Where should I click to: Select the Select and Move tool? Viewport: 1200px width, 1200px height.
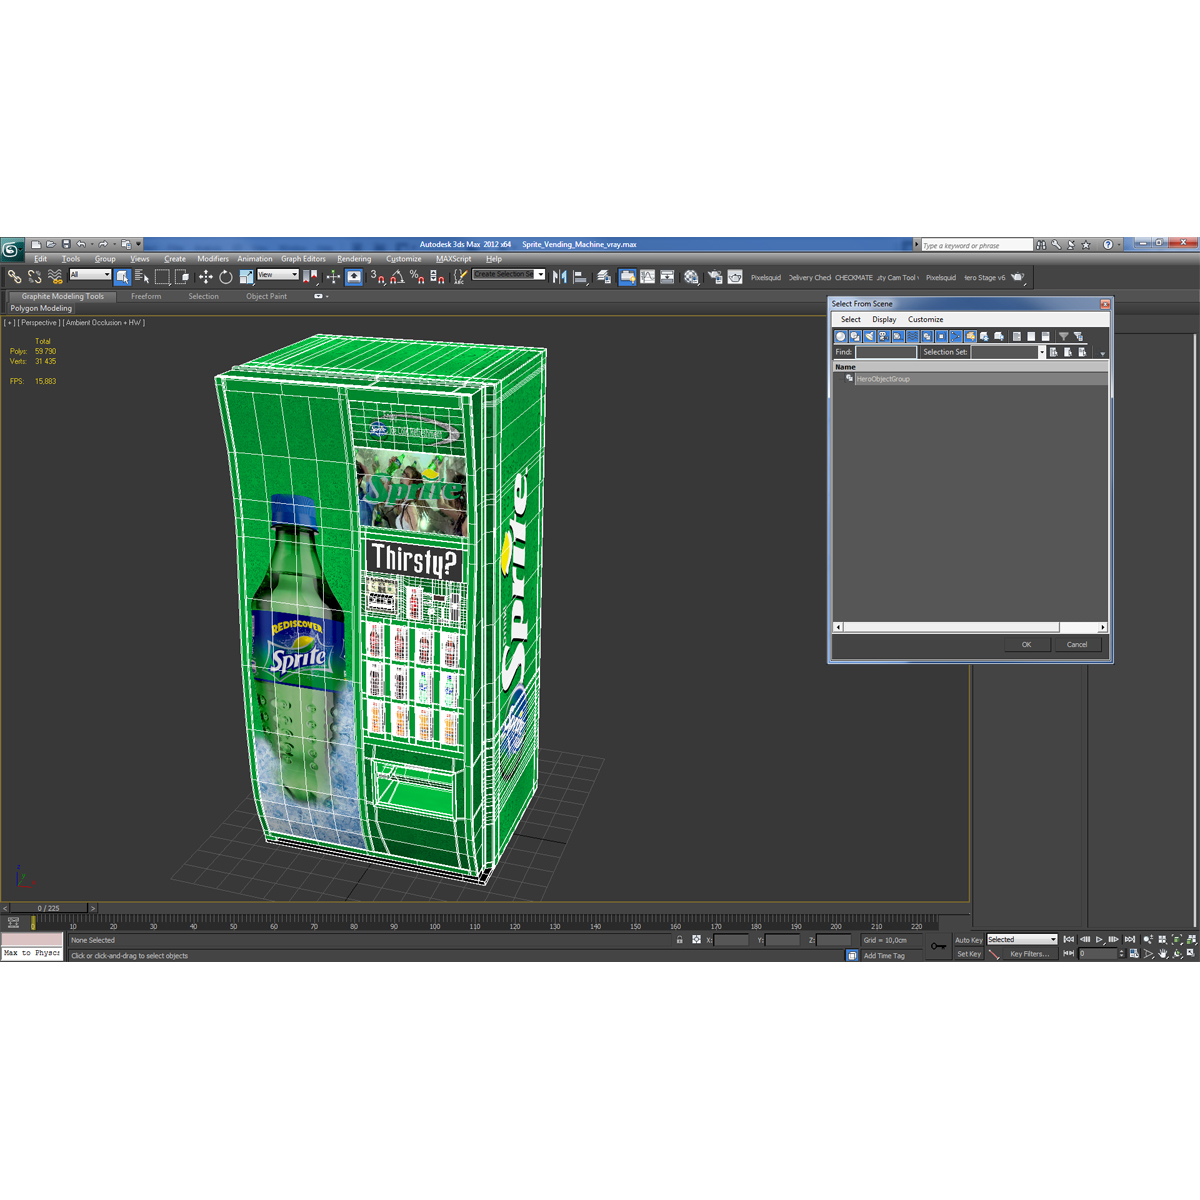tap(206, 276)
